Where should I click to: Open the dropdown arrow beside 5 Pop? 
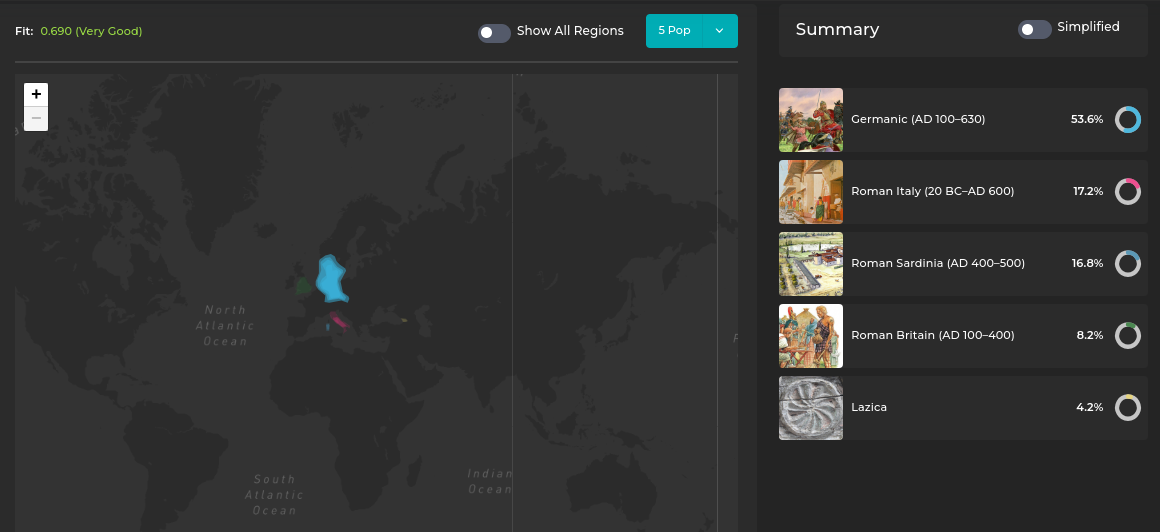click(720, 31)
